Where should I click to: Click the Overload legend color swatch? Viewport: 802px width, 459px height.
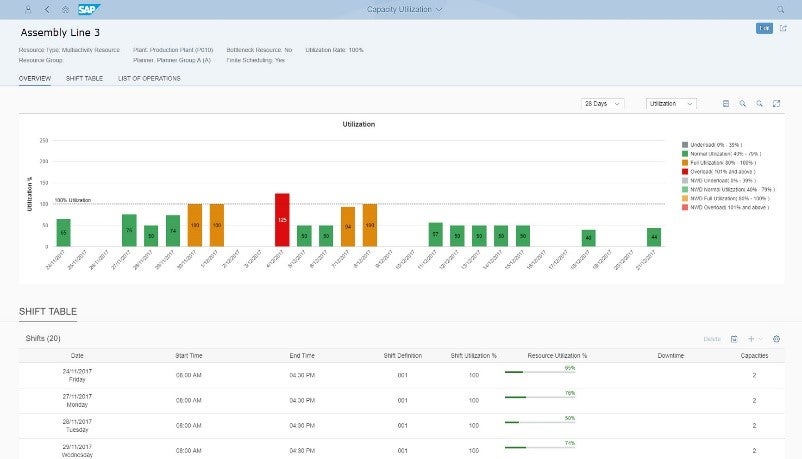(685, 172)
